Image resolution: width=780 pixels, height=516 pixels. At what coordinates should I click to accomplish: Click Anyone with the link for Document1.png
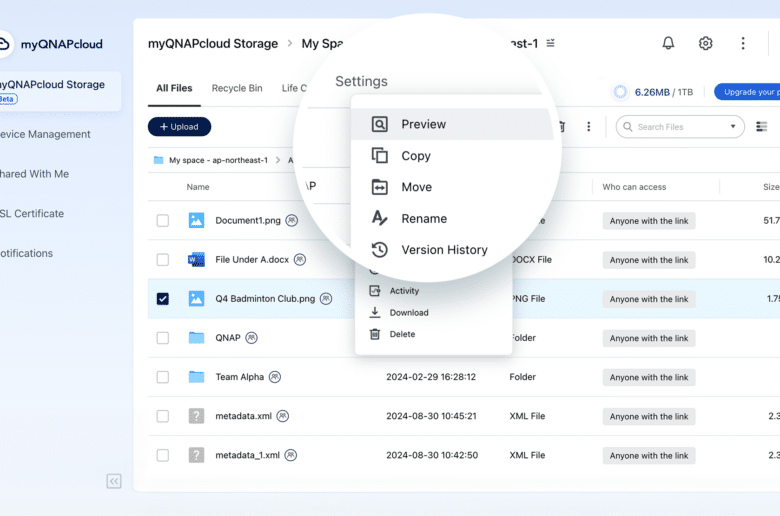click(649, 221)
